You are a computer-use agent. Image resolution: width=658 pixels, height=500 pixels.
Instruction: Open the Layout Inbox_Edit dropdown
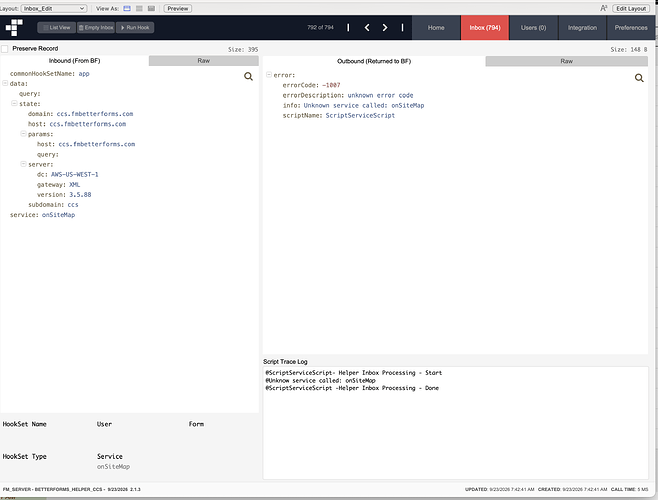(54, 8)
